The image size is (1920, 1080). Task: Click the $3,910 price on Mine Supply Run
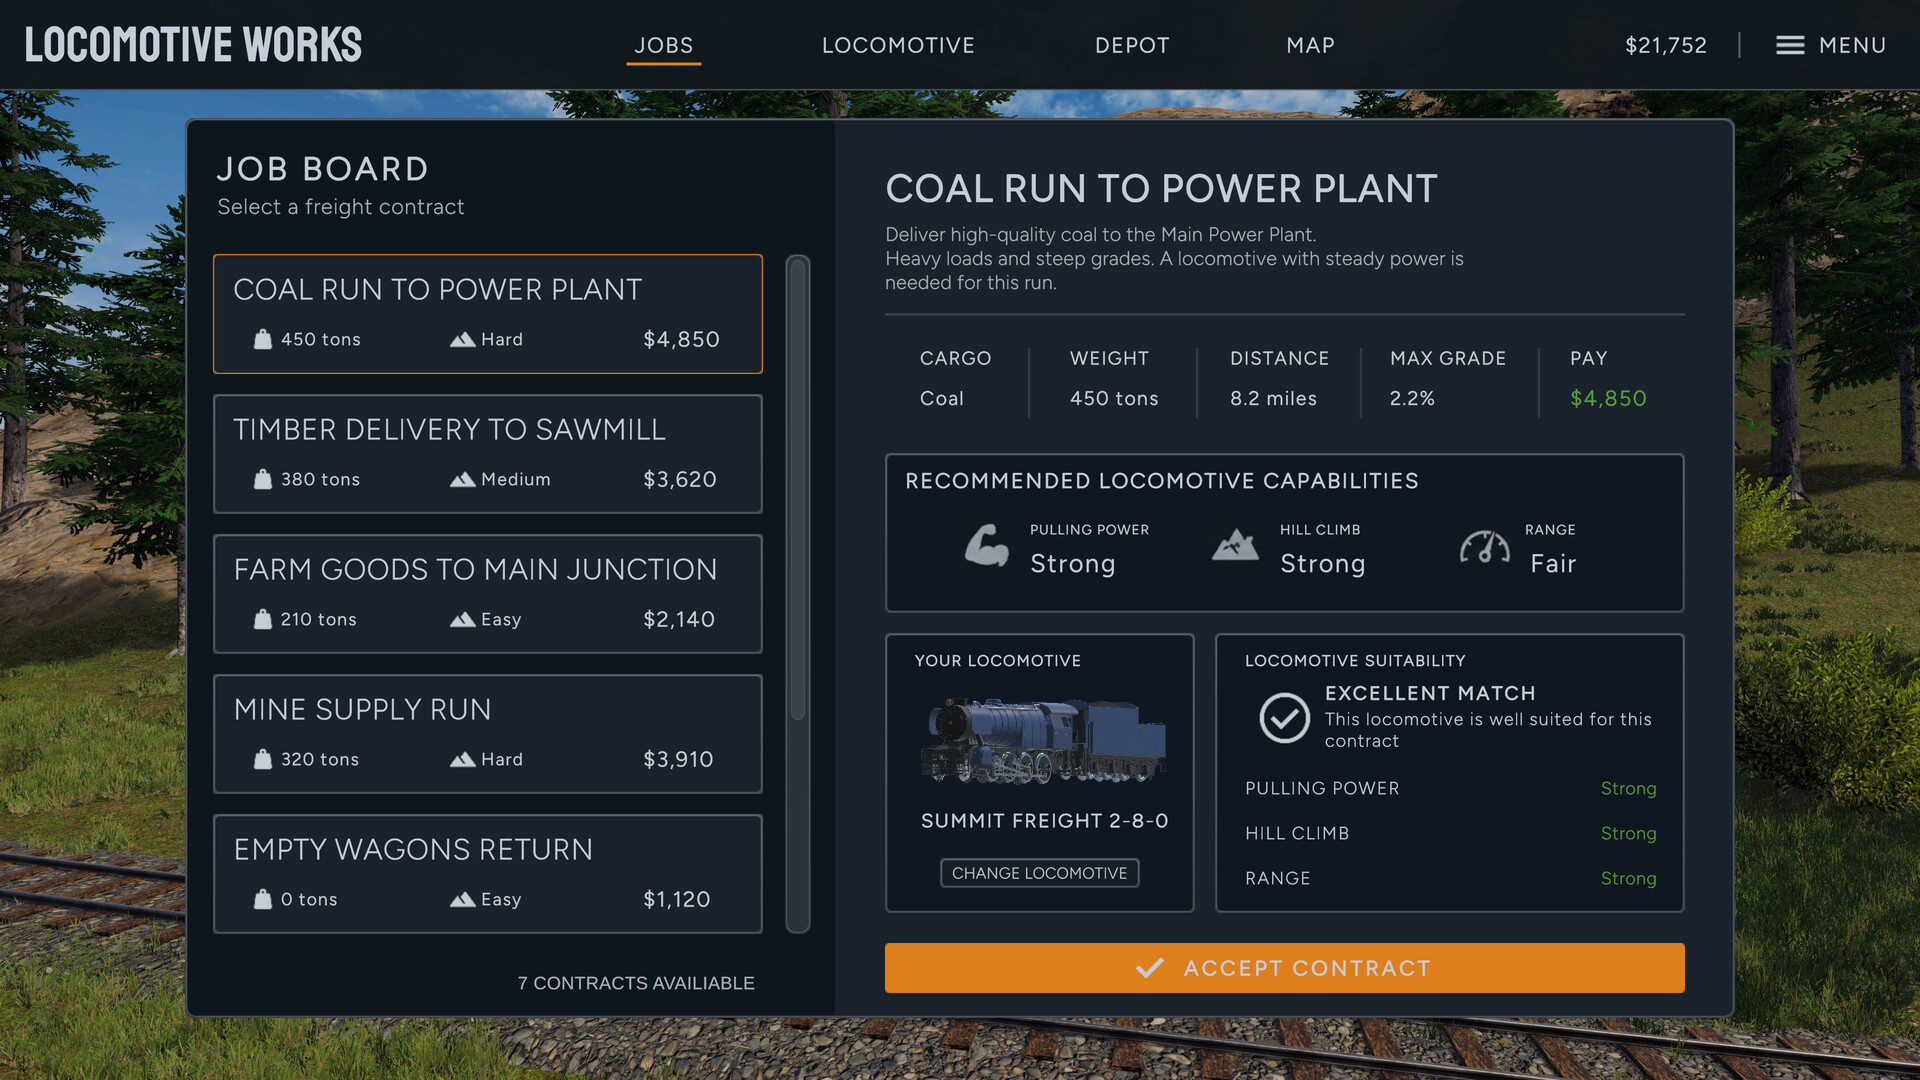click(x=678, y=759)
